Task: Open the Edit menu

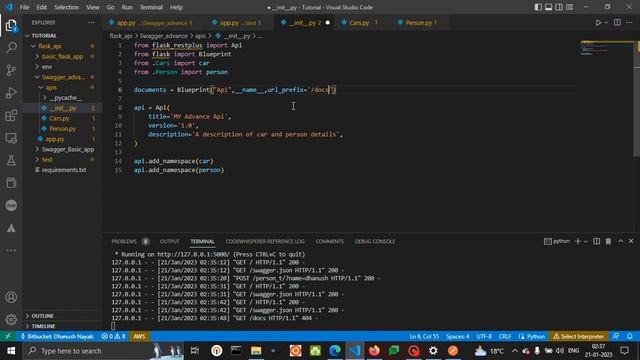Action: 41,7
